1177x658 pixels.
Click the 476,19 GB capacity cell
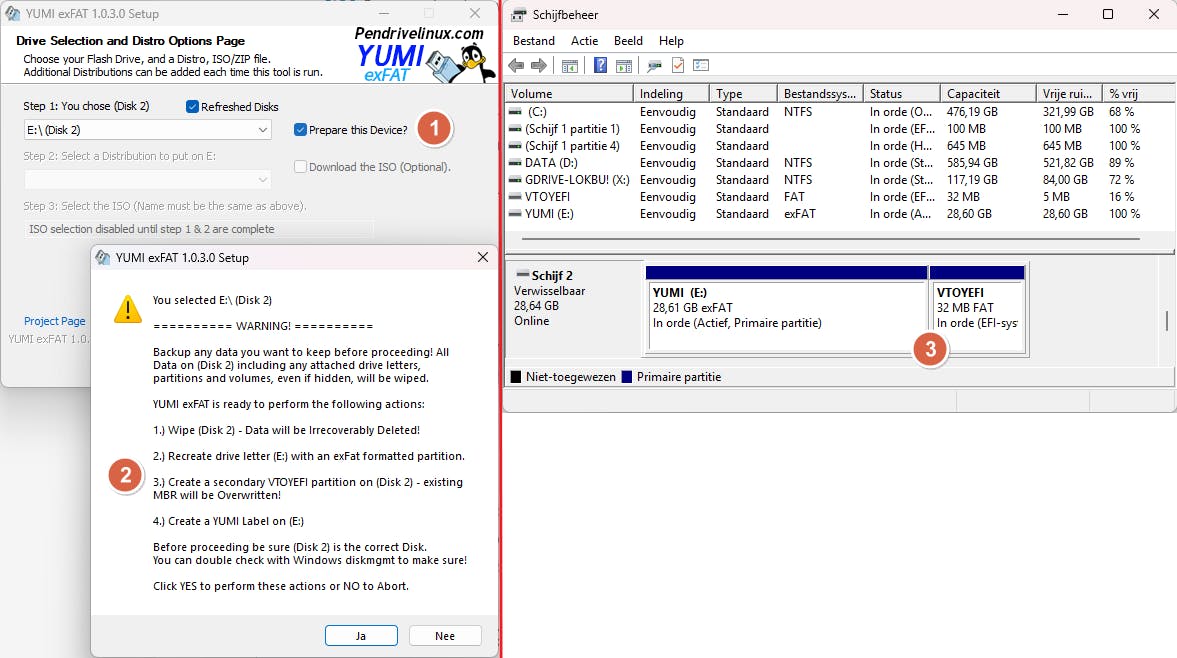pos(972,112)
